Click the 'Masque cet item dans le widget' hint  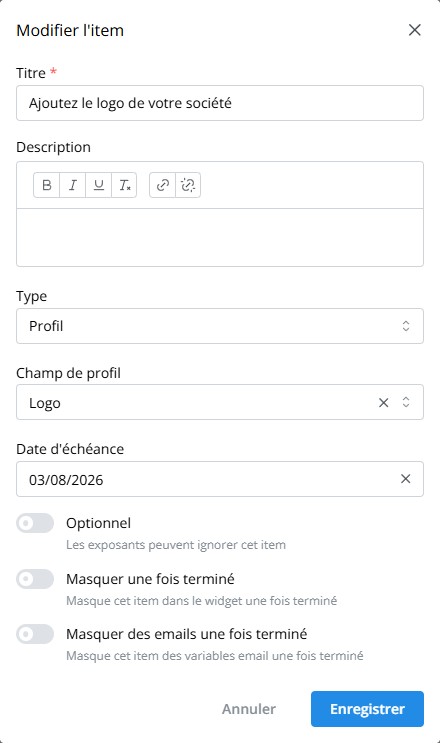[x=201, y=601]
